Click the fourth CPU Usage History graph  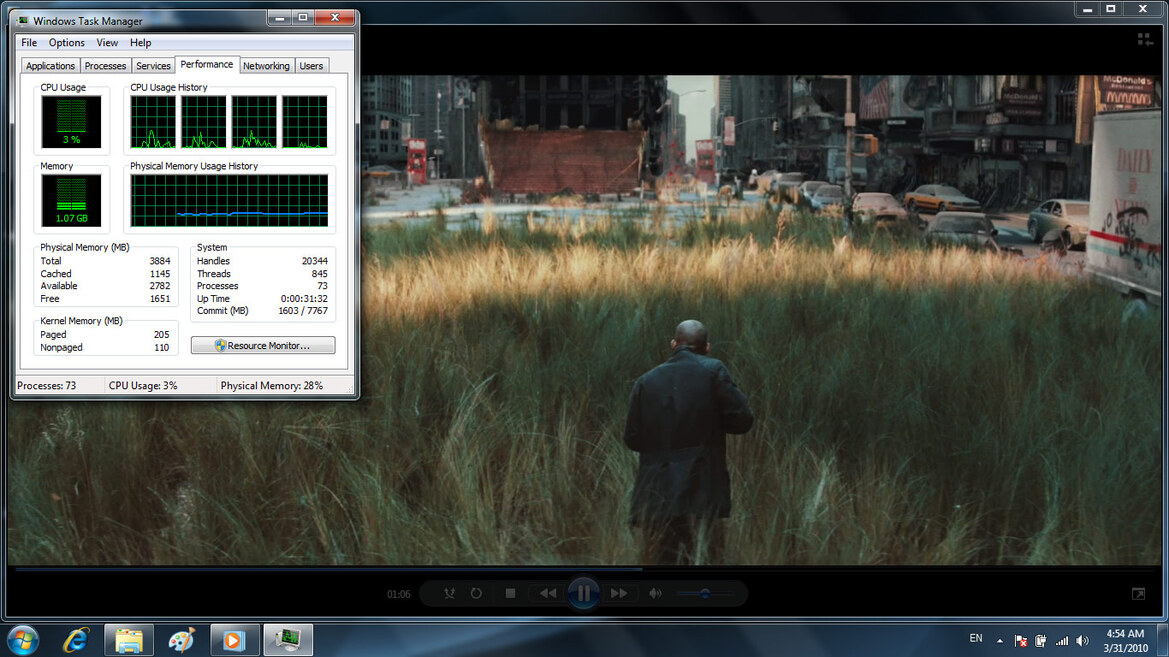(x=305, y=122)
